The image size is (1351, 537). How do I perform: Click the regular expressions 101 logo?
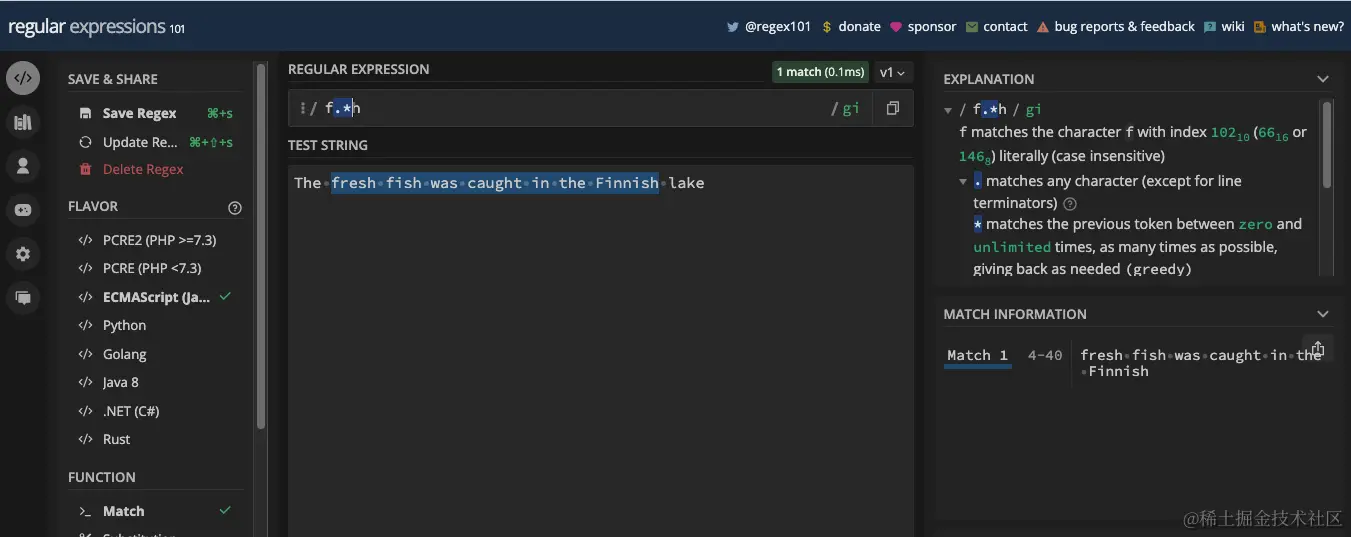[x=96, y=27]
